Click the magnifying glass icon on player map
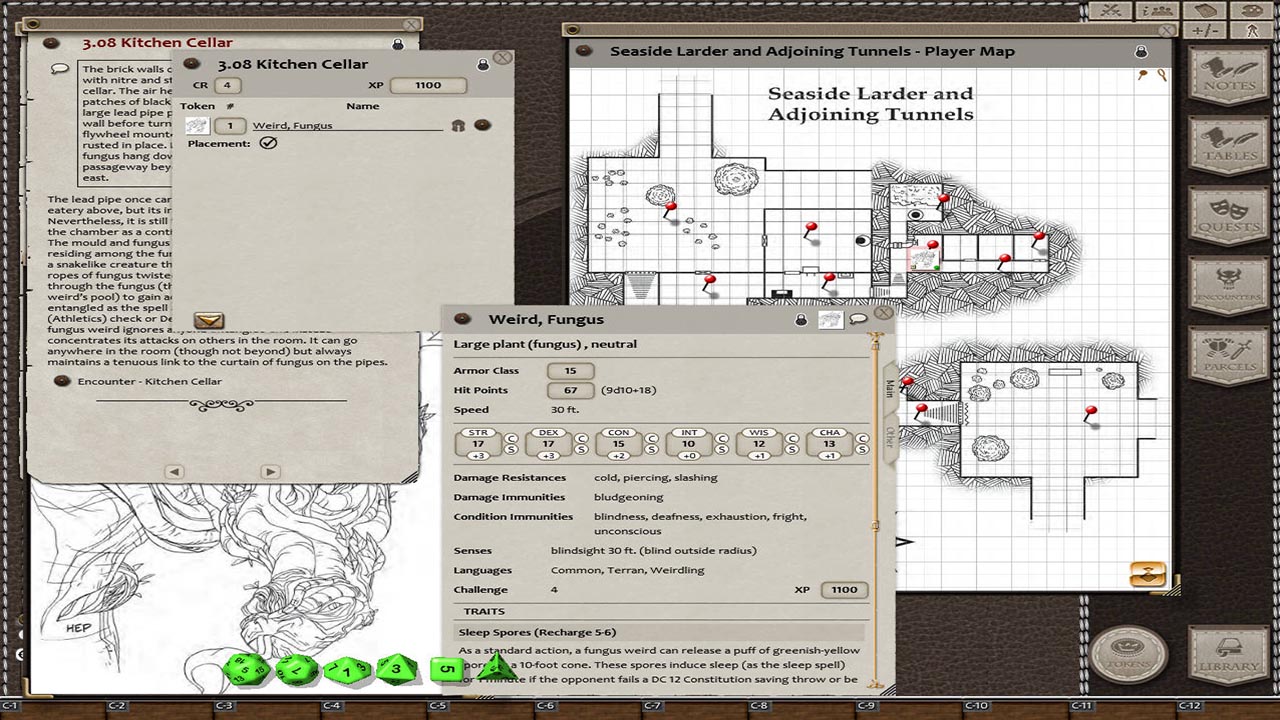Image resolution: width=1280 pixels, height=720 pixels. pyautogui.click(x=1162, y=75)
